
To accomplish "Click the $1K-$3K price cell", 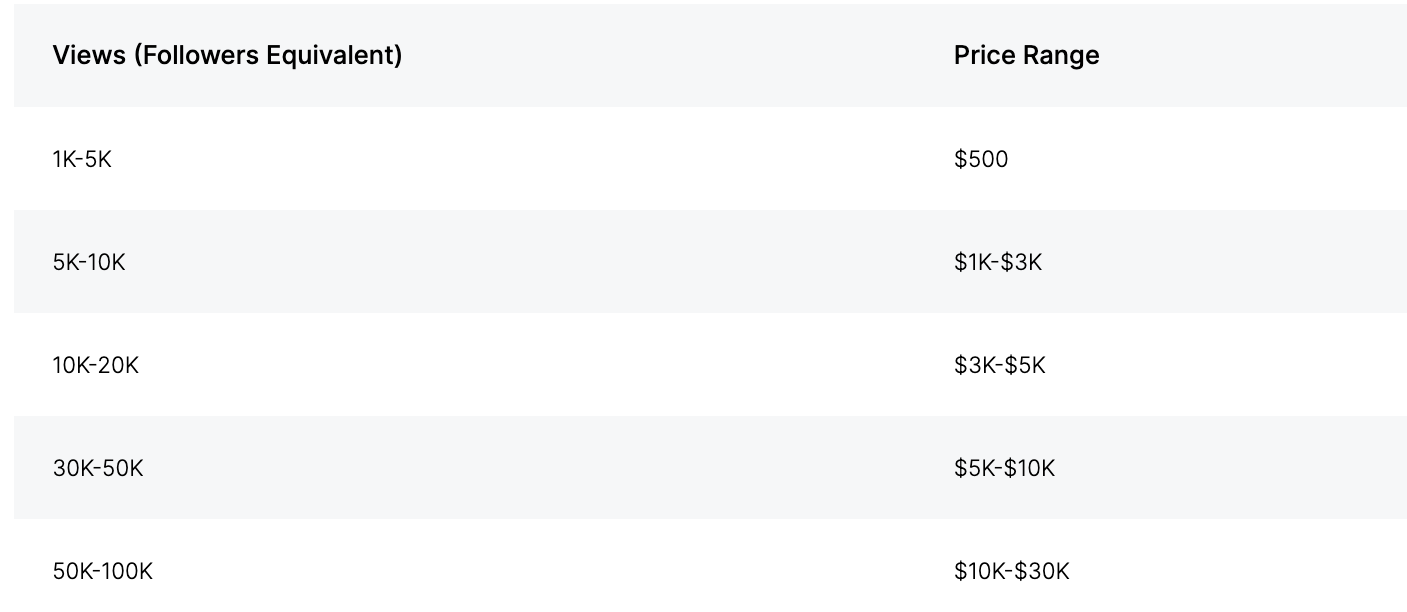I will [x=998, y=262].
